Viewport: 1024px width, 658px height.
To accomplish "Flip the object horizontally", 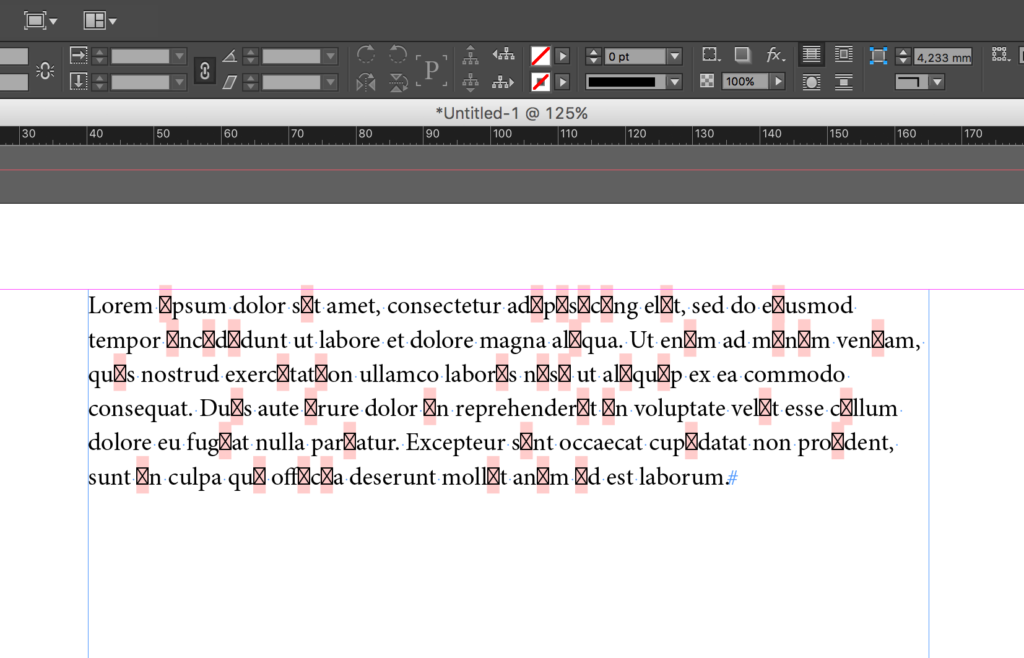I will (365, 82).
